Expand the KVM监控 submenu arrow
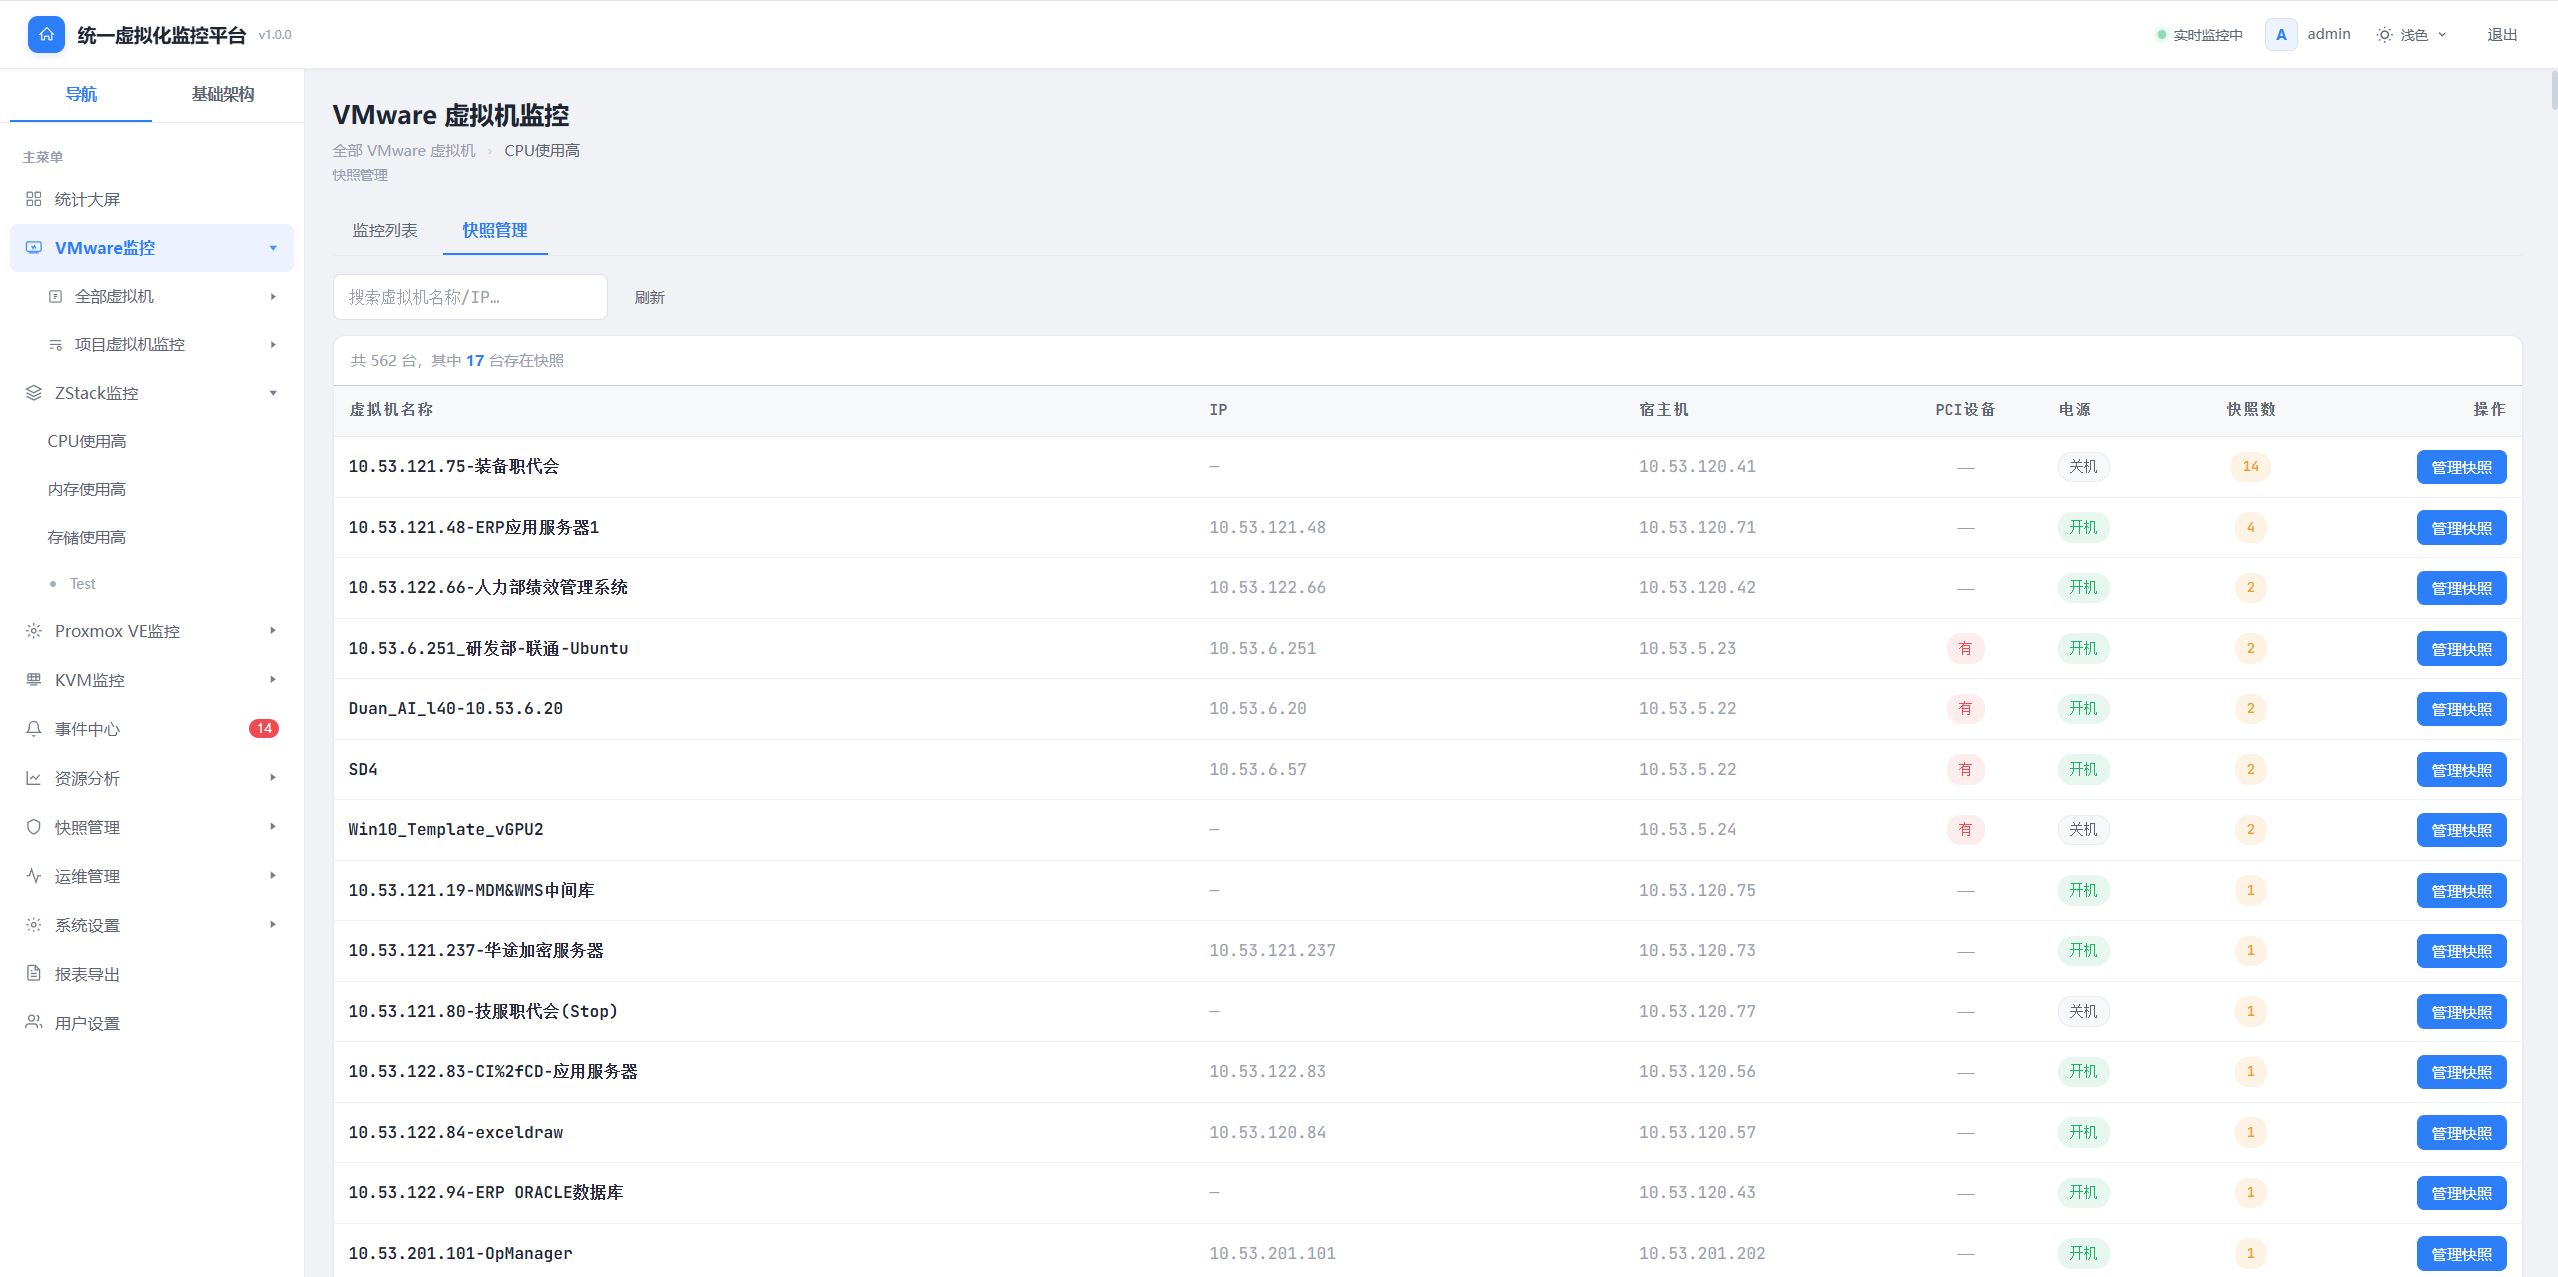 (273, 680)
